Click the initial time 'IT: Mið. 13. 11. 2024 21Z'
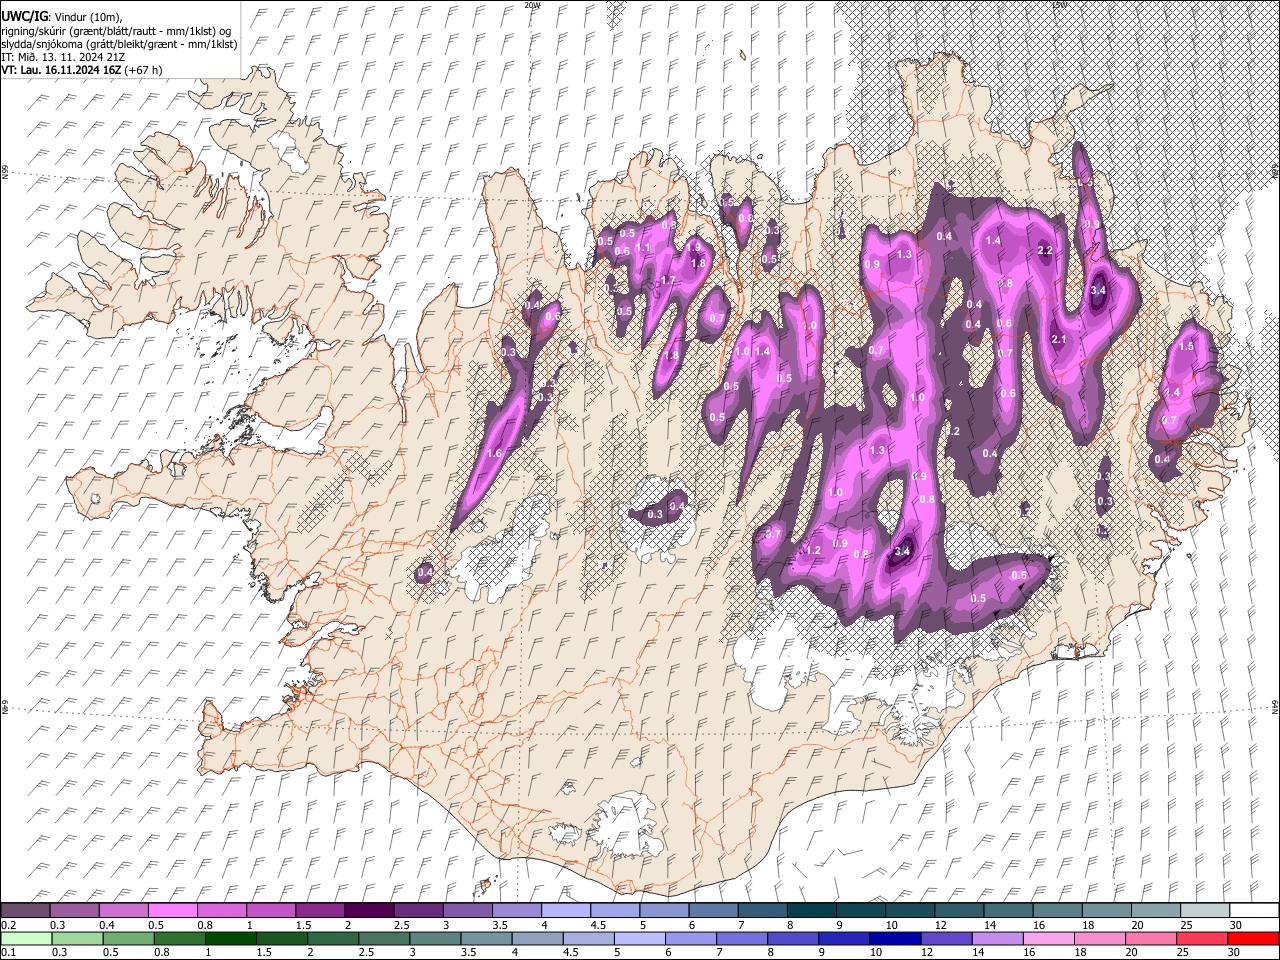1280x960 pixels. 62,57
